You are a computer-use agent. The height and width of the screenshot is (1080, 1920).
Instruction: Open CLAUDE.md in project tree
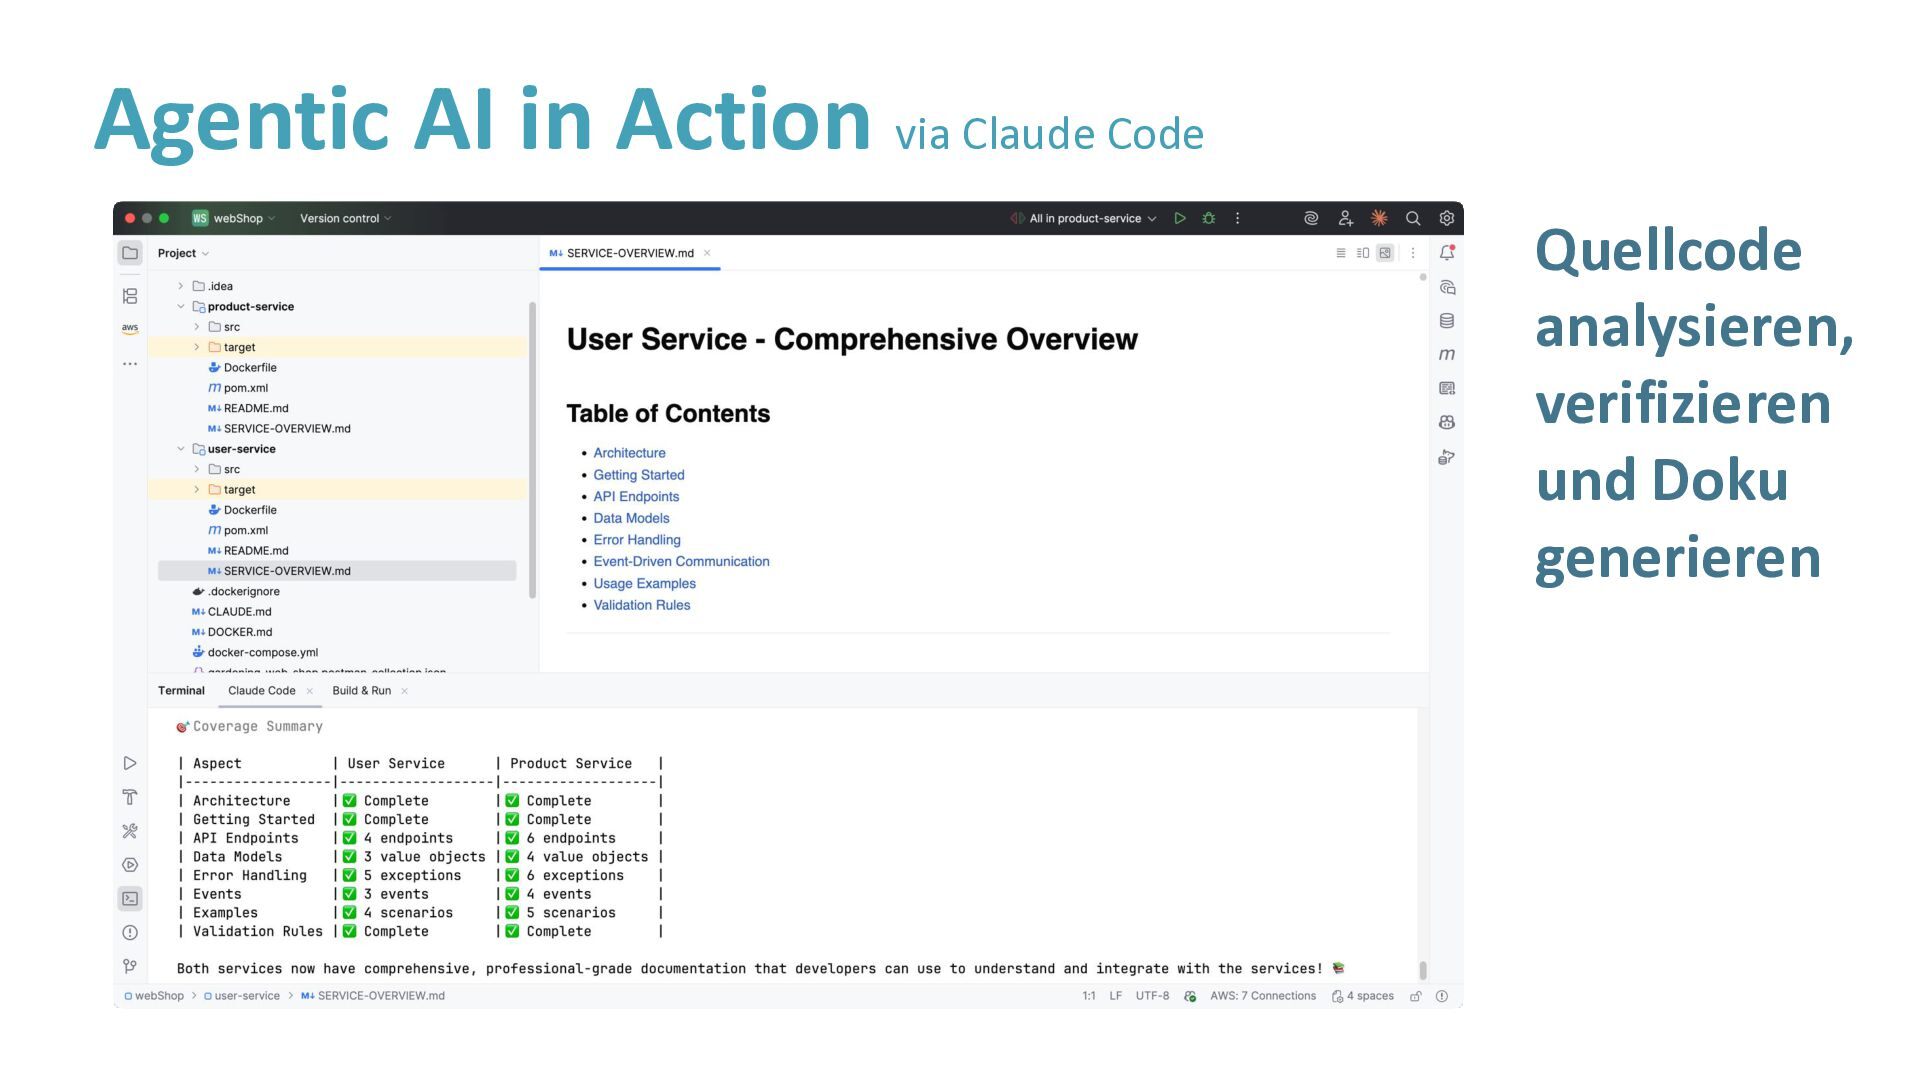click(239, 612)
